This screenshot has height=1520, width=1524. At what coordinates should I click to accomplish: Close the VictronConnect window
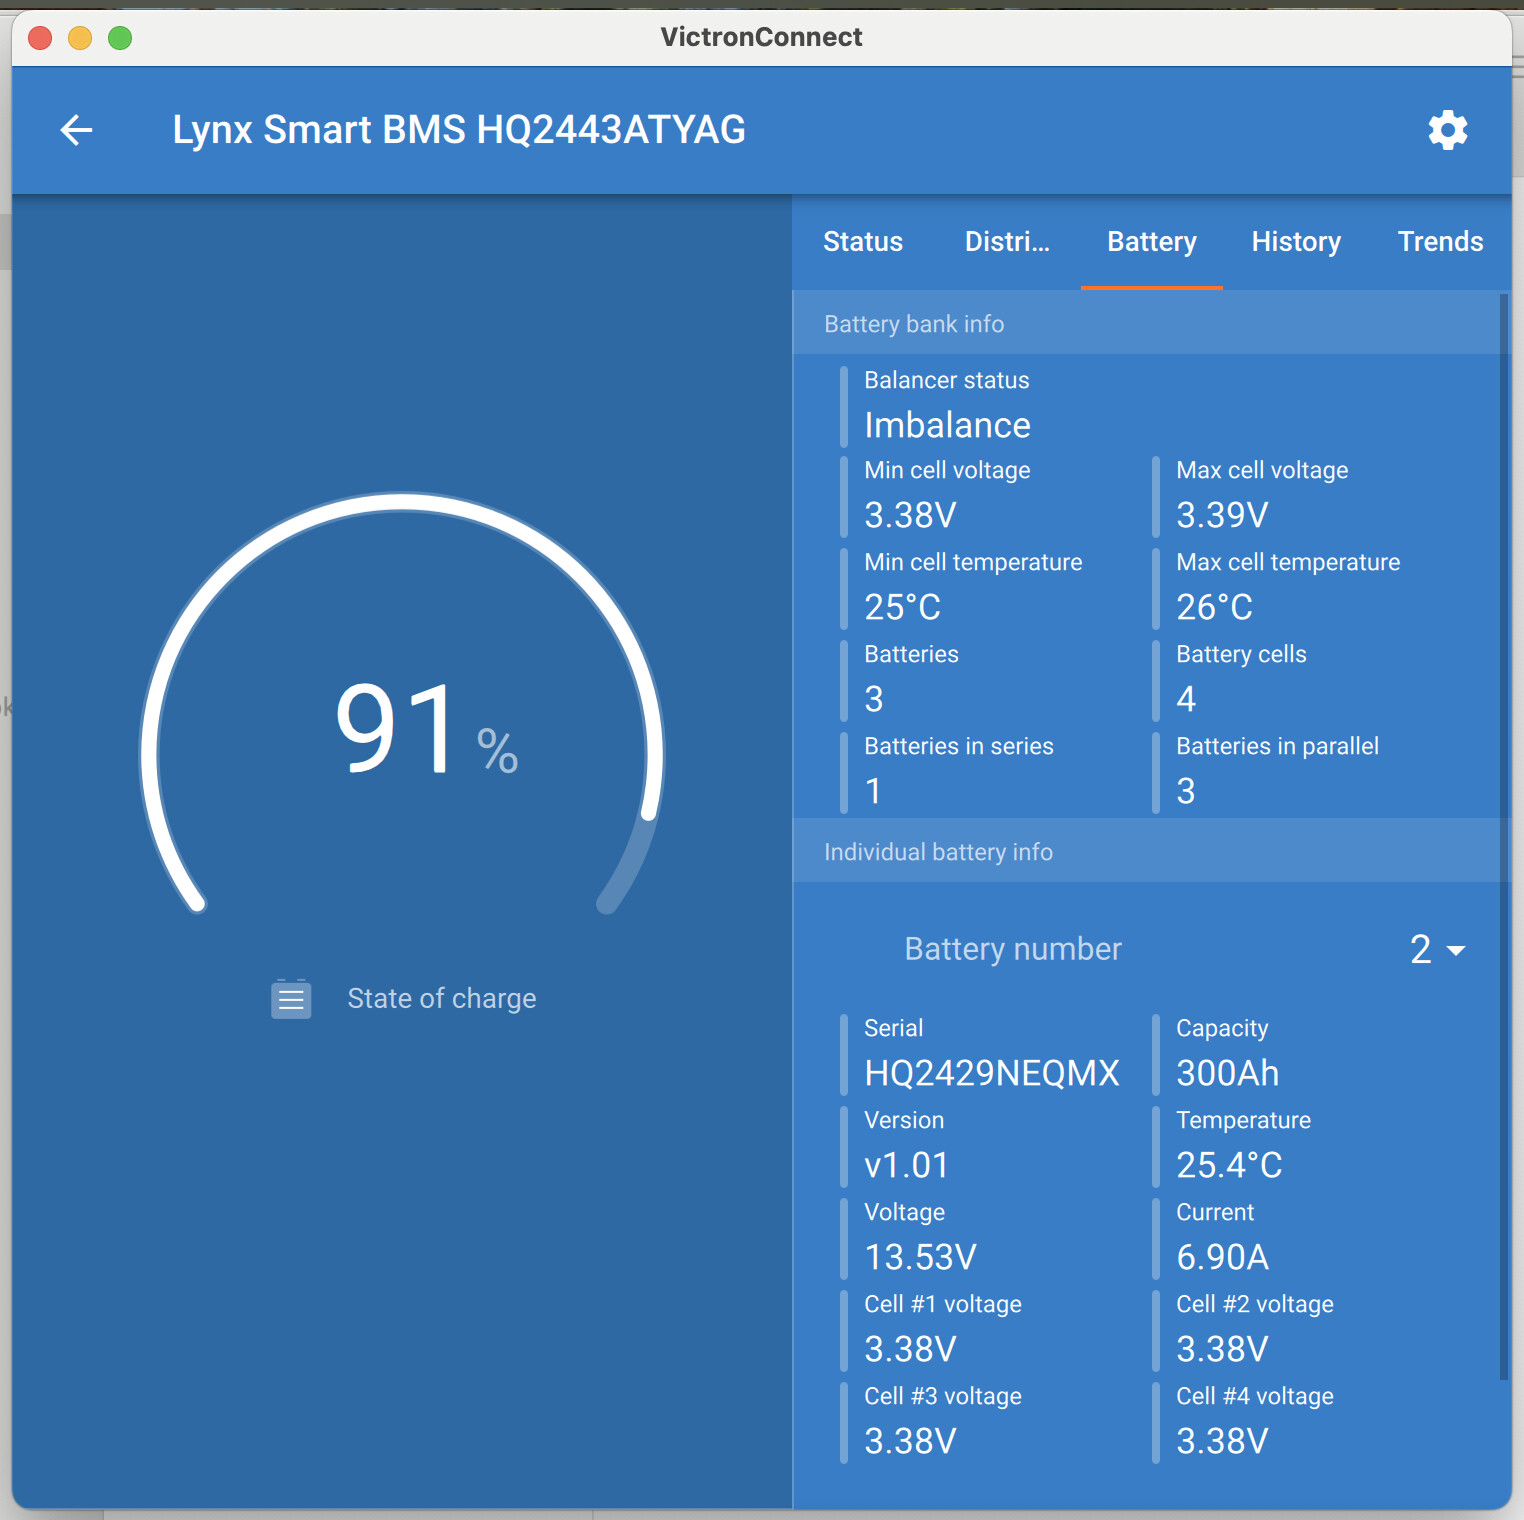[x=40, y=38]
